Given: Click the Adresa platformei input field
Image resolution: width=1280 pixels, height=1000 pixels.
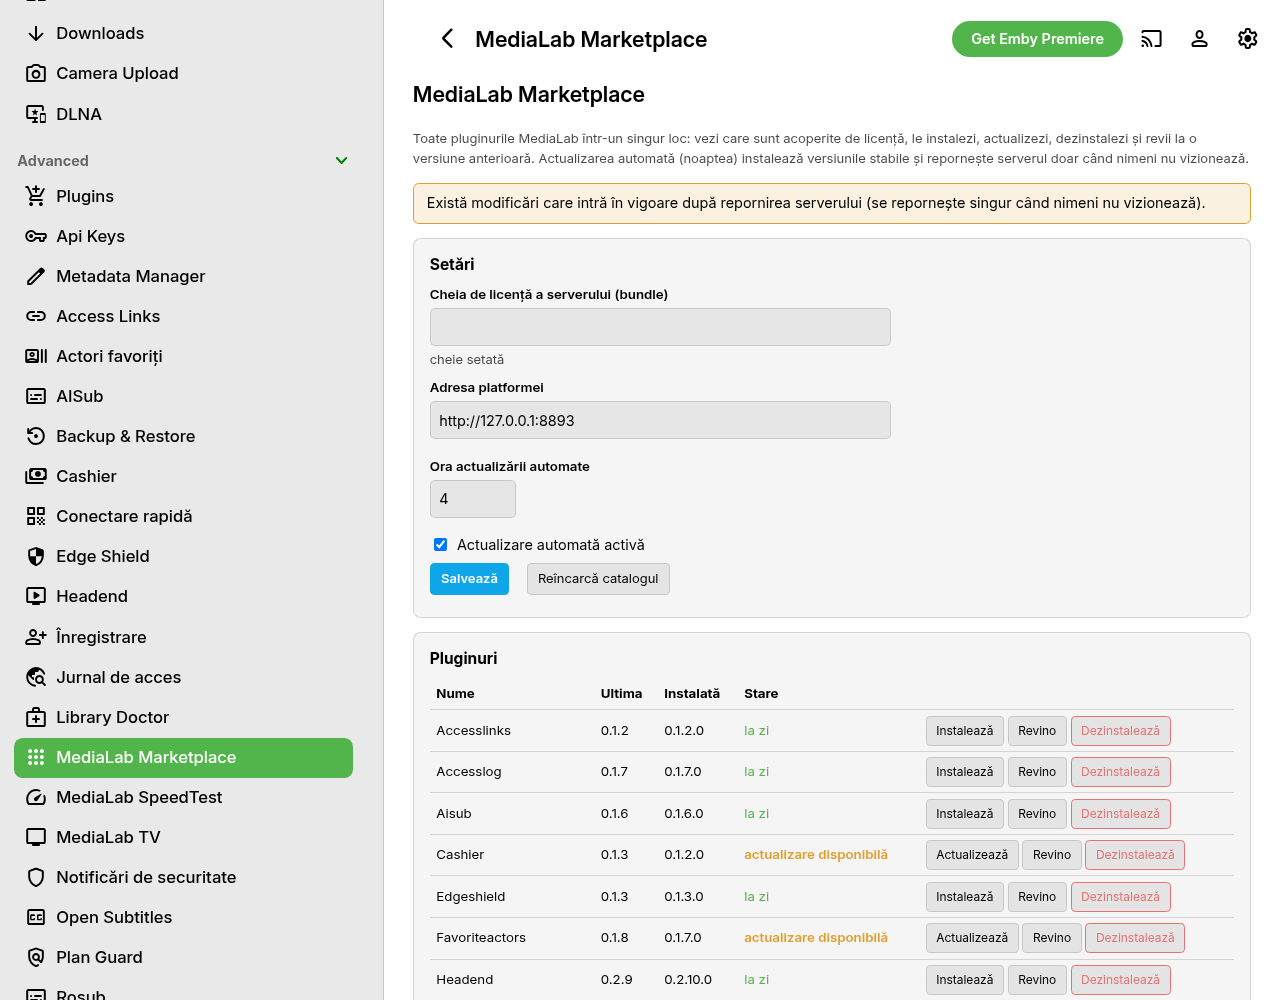Looking at the screenshot, I should pos(660,420).
